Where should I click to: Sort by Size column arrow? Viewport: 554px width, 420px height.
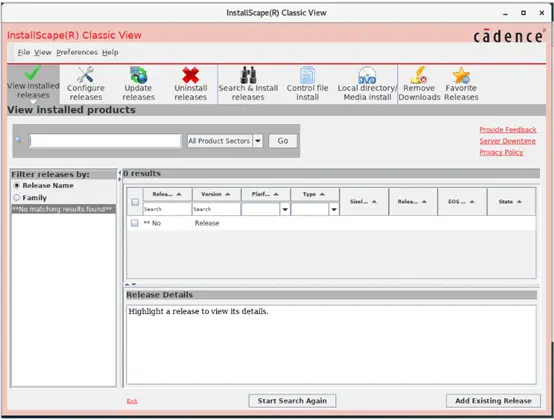click(x=374, y=202)
